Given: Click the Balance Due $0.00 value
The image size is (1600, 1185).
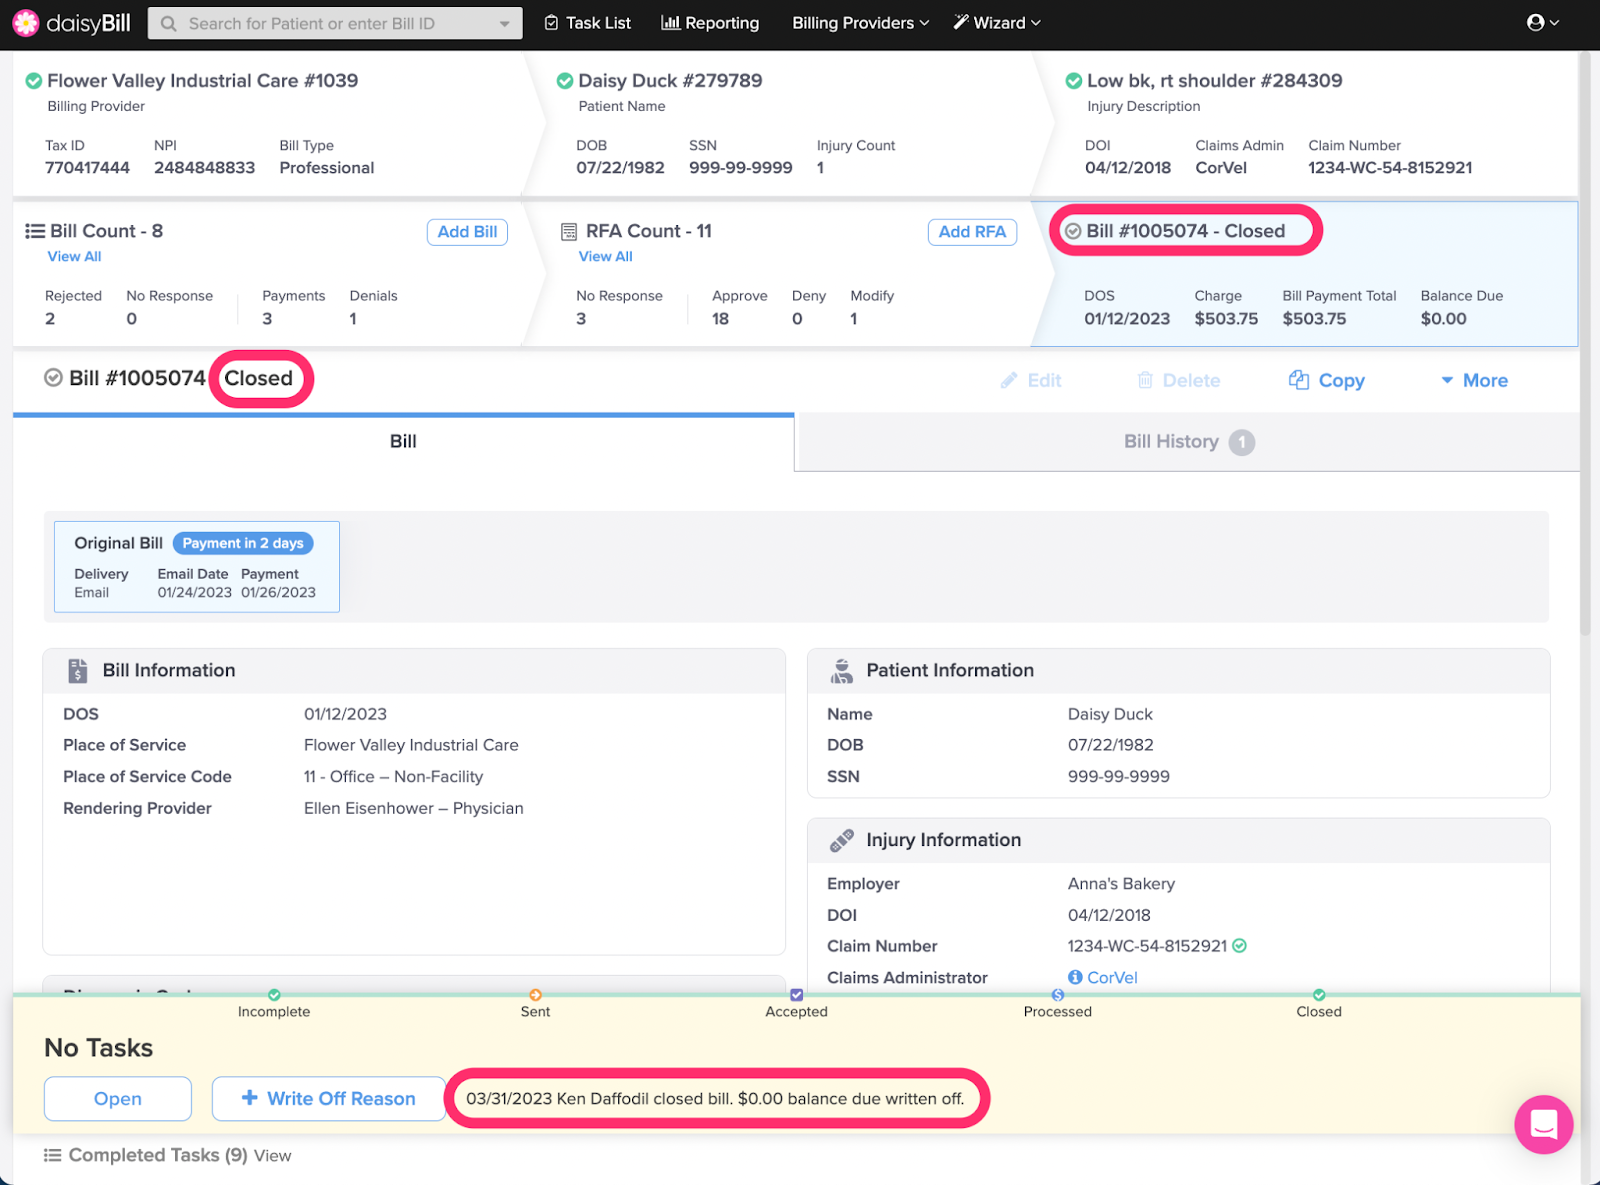Looking at the screenshot, I should [1443, 319].
